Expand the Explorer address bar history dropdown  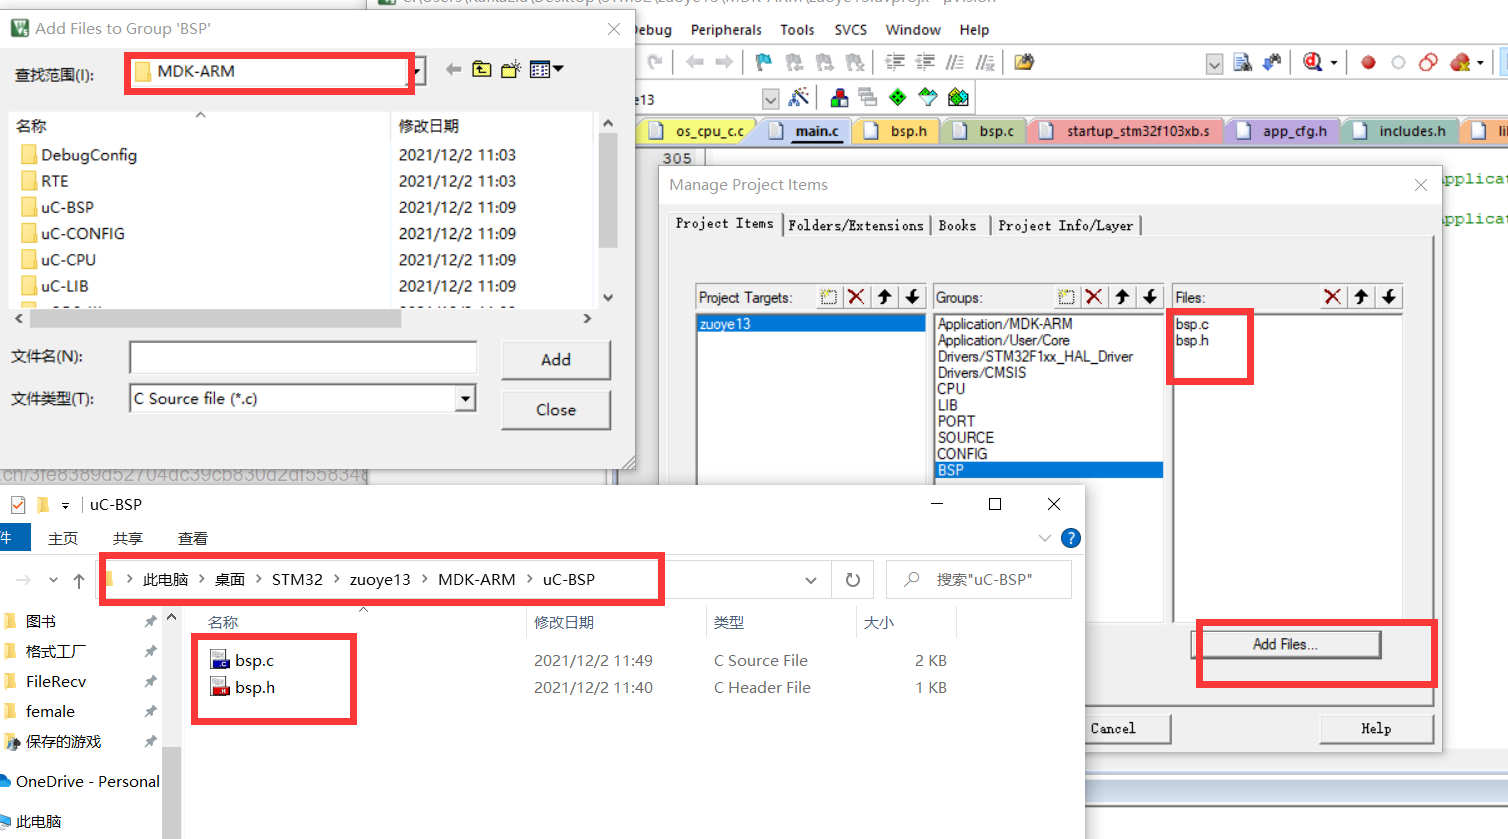(810, 580)
